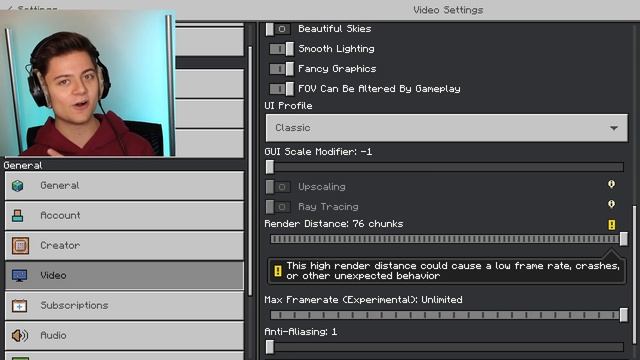Click the Max Framerate slider handle
Screen dimensions: 640x360
click(624, 315)
